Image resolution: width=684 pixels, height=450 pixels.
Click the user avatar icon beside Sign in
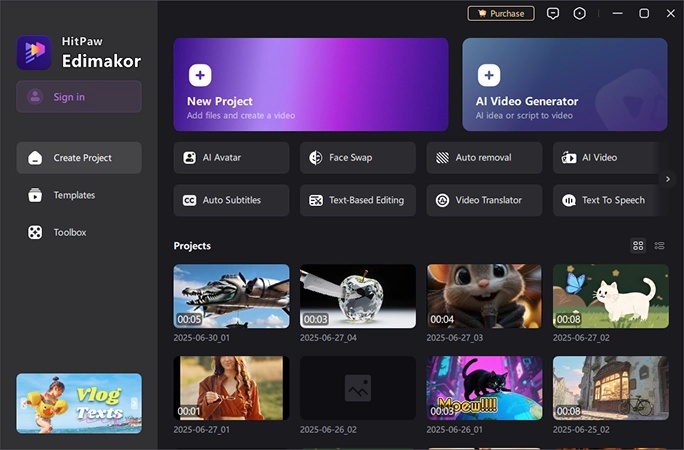(35, 96)
